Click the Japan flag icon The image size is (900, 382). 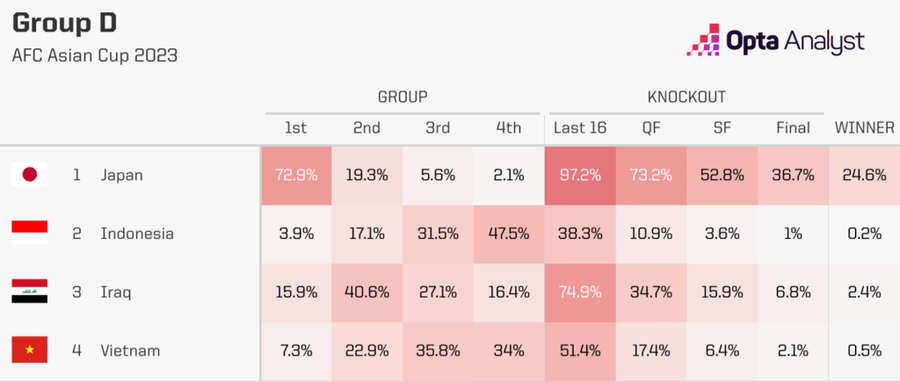29,174
